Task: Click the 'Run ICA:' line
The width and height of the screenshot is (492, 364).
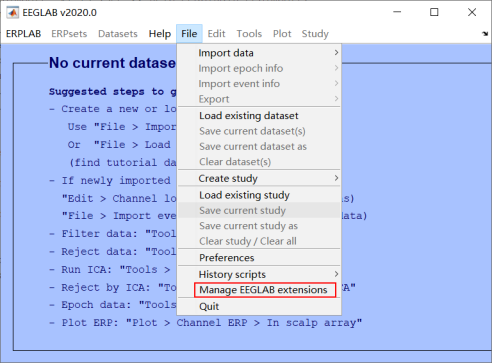Action: 110,269
